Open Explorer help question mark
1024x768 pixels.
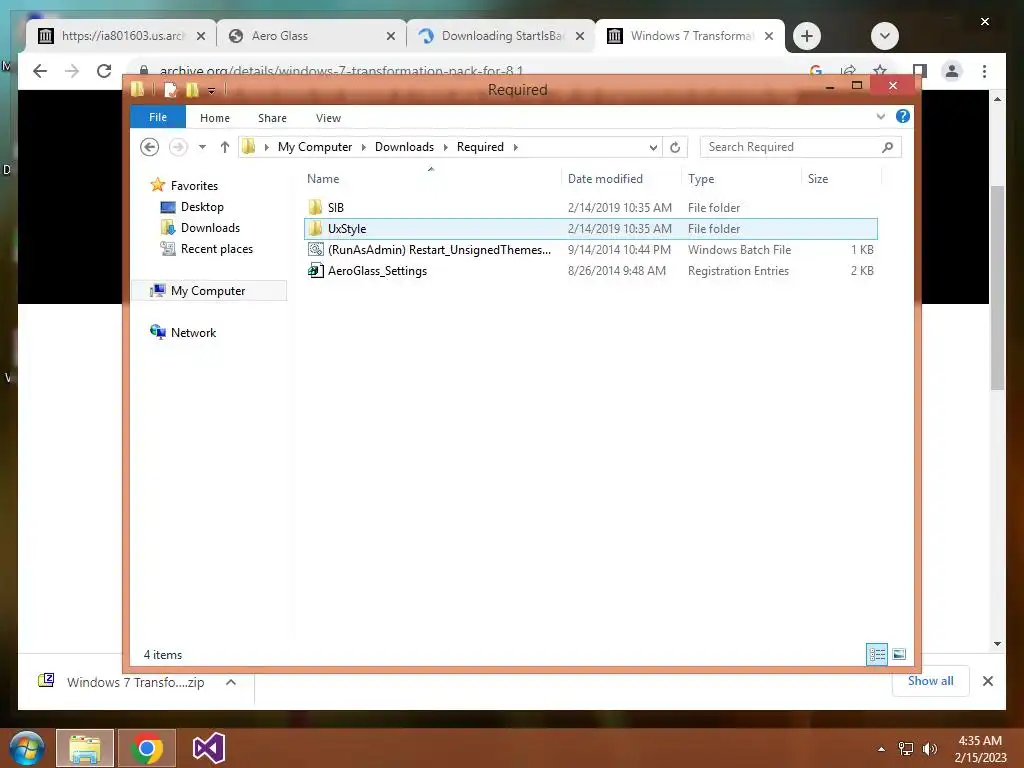[903, 116]
